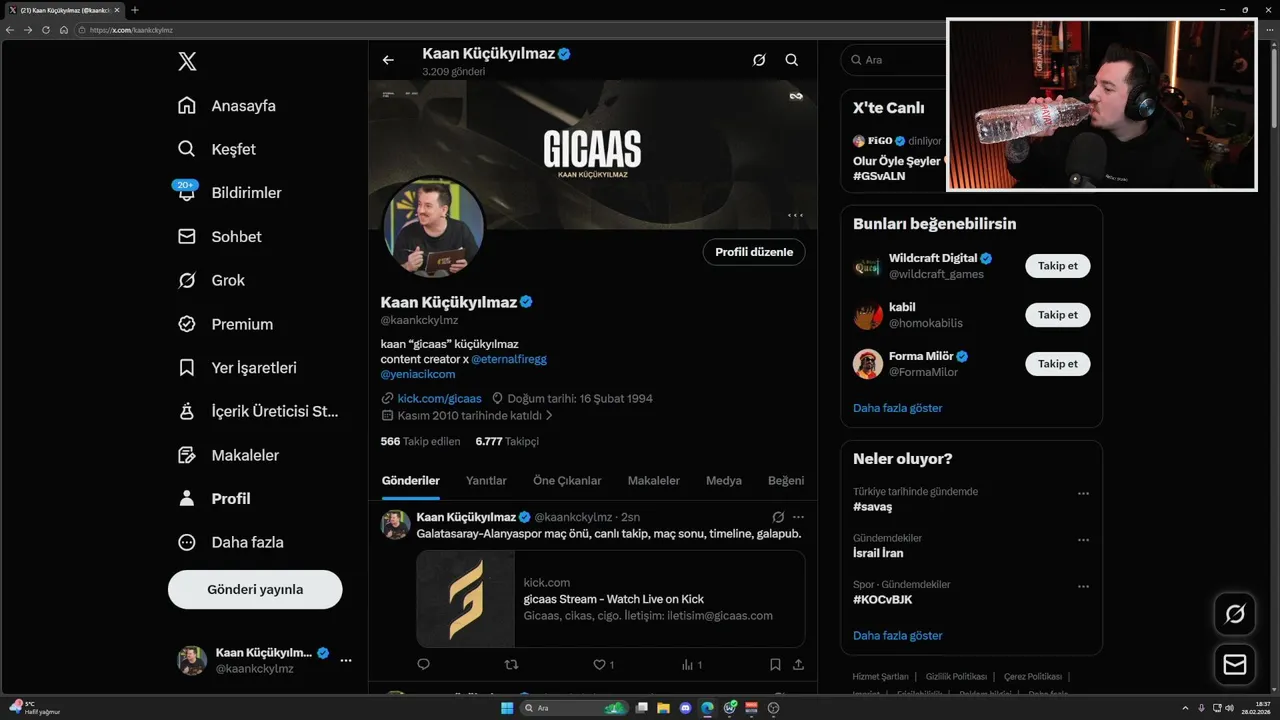Switch to Medya tab

724,481
